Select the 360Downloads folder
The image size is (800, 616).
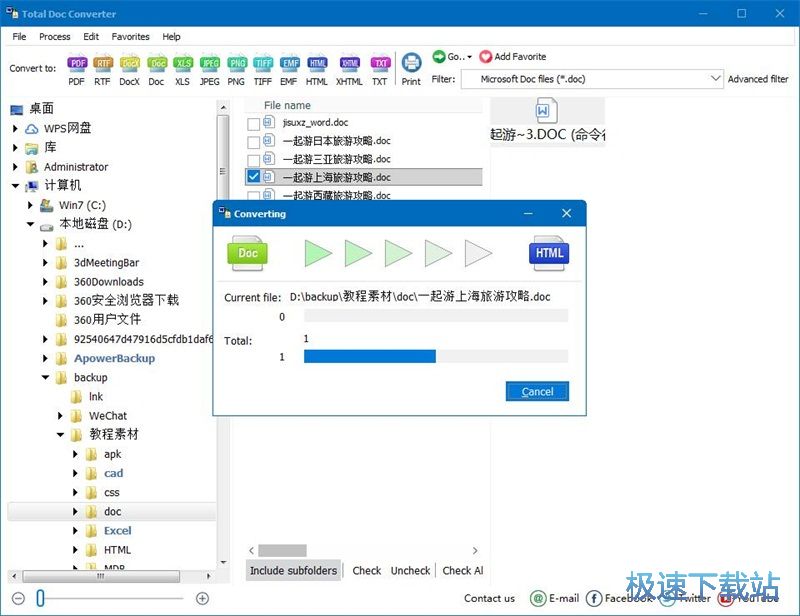pyautogui.click(x=109, y=282)
